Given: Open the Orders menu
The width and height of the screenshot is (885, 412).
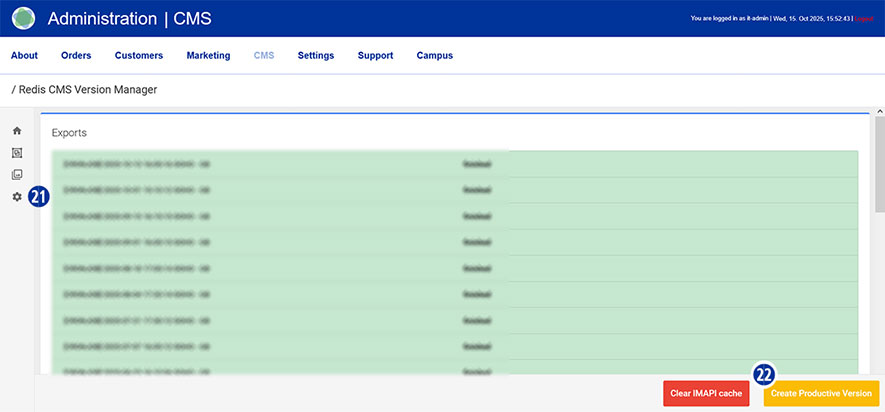Looking at the screenshot, I should click(76, 56).
